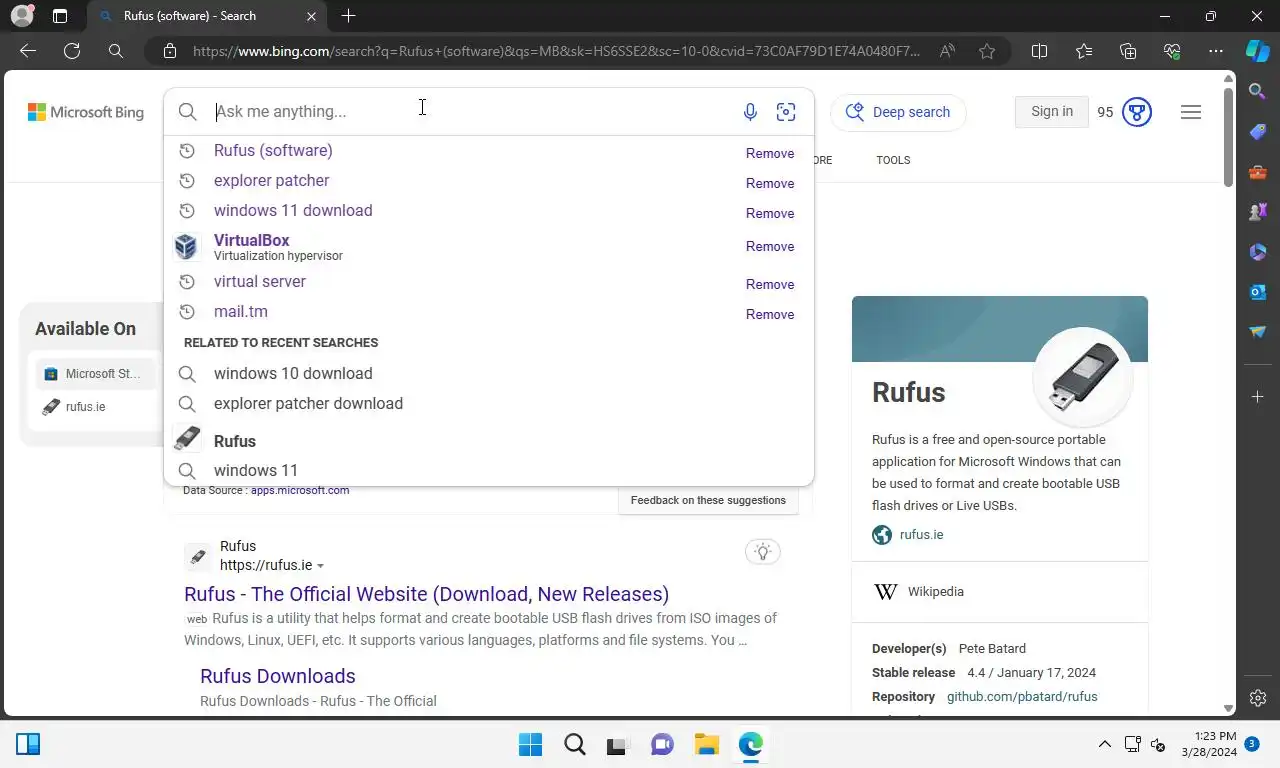Open File Explorer from taskbar
The height and width of the screenshot is (768, 1280).
tap(707, 744)
